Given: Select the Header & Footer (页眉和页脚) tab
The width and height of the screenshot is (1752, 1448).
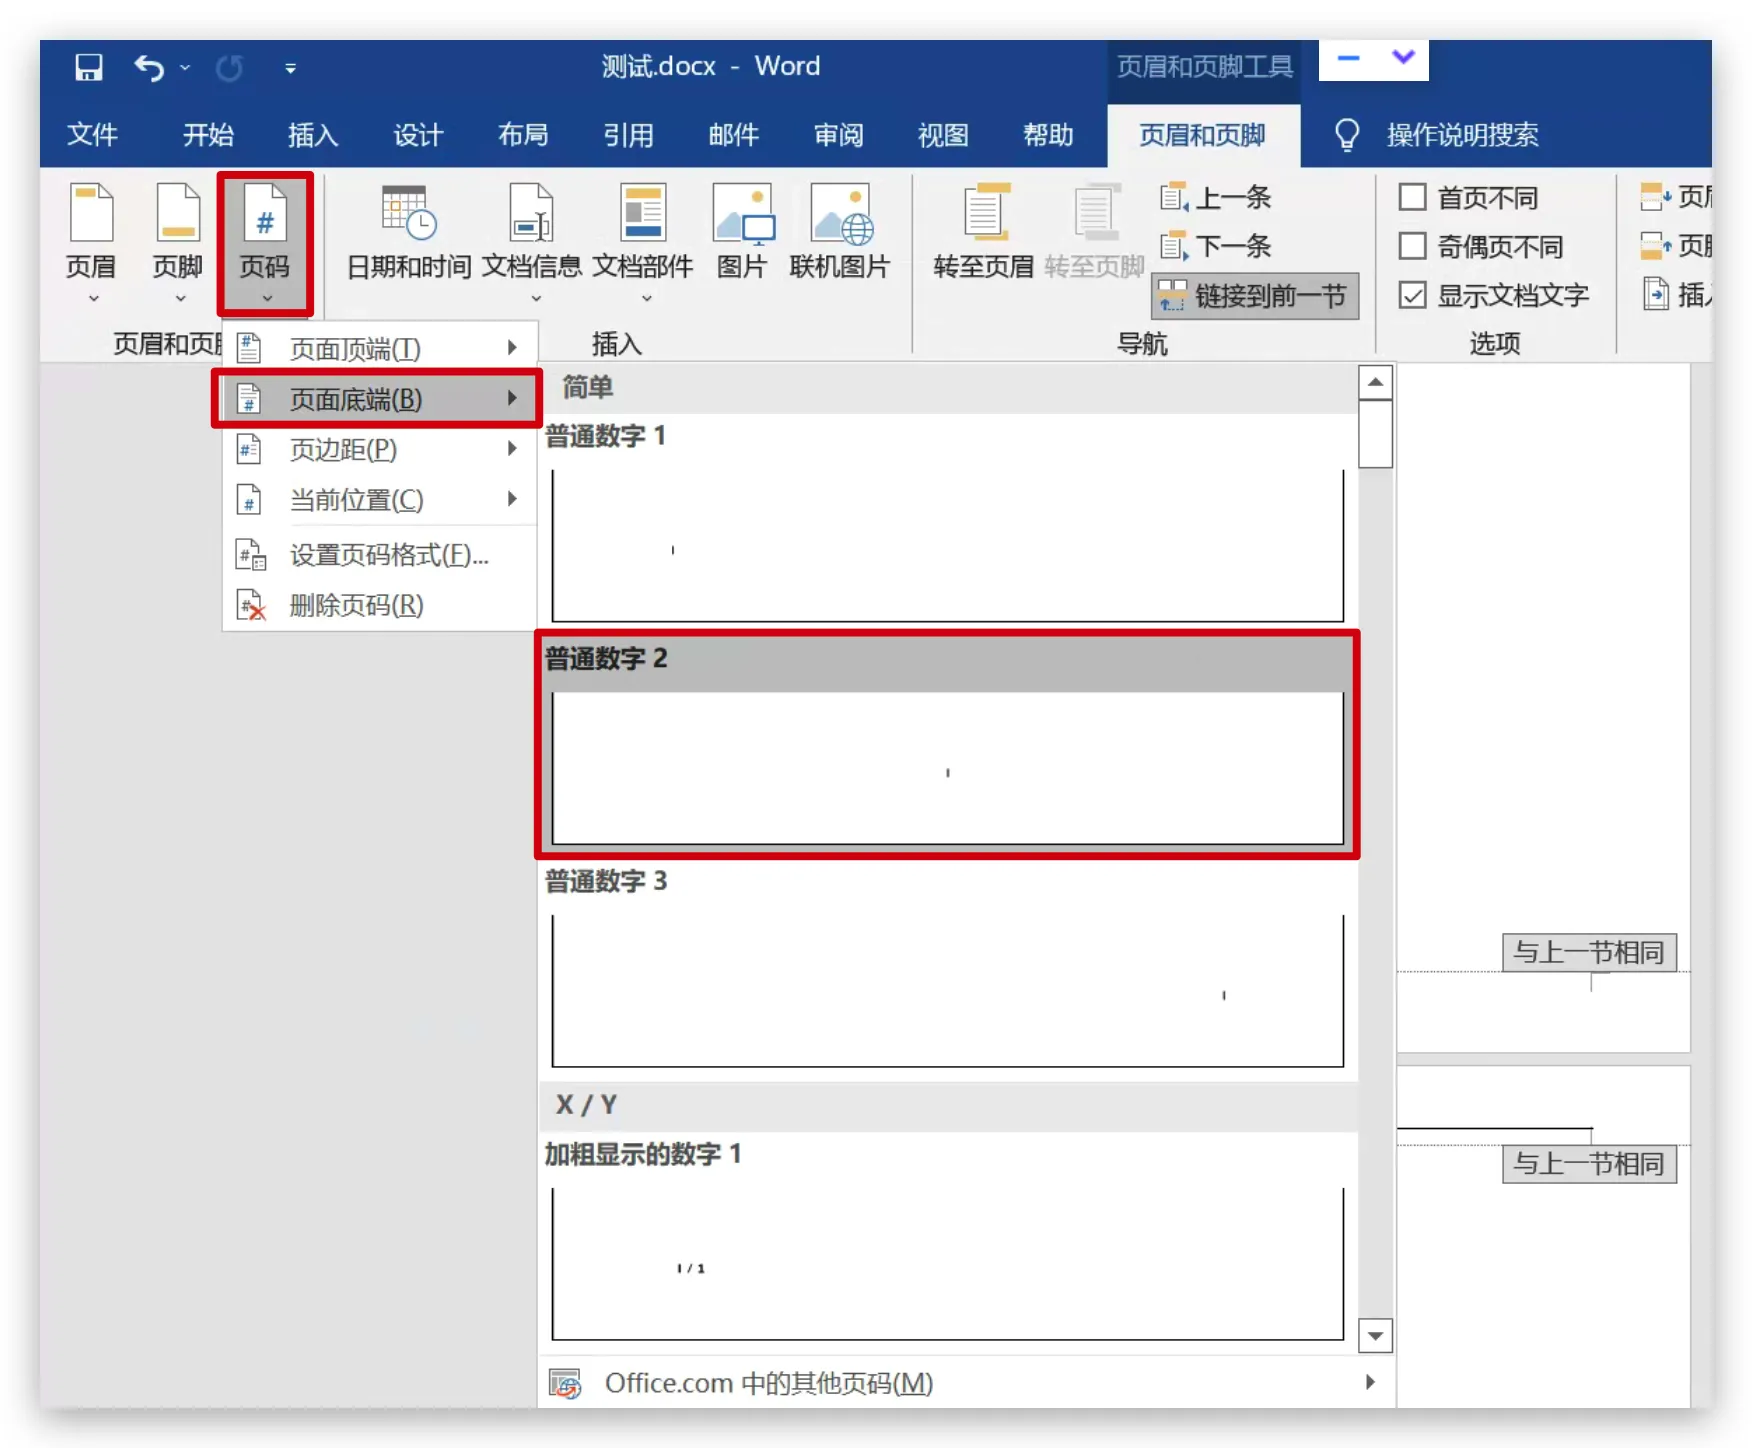Looking at the screenshot, I should [1203, 135].
